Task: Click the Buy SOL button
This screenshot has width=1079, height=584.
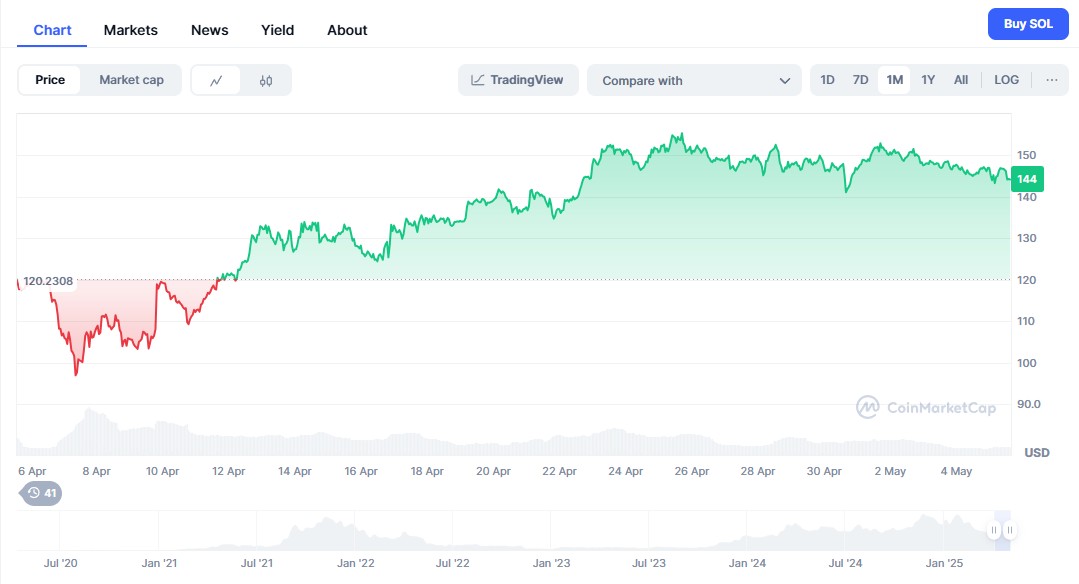Action: [x=1028, y=24]
